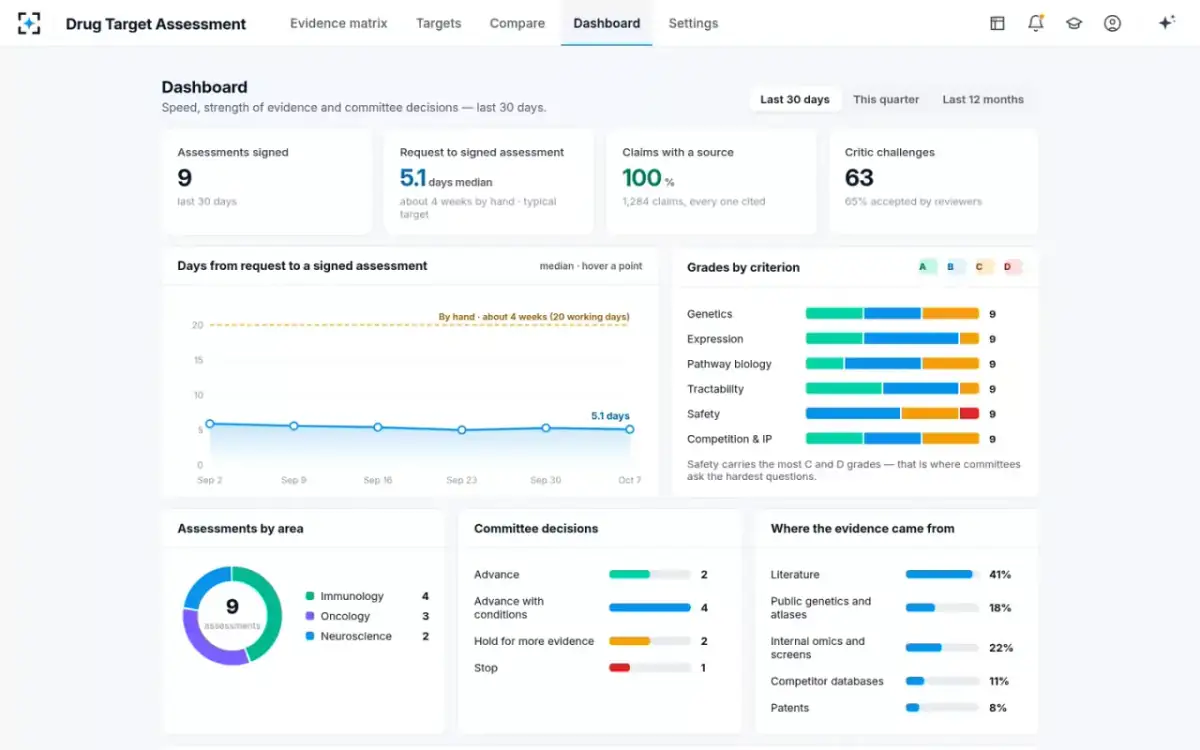Open the graduation cap learning icon
This screenshot has width=1200, height=750.
click(1074, 23)
